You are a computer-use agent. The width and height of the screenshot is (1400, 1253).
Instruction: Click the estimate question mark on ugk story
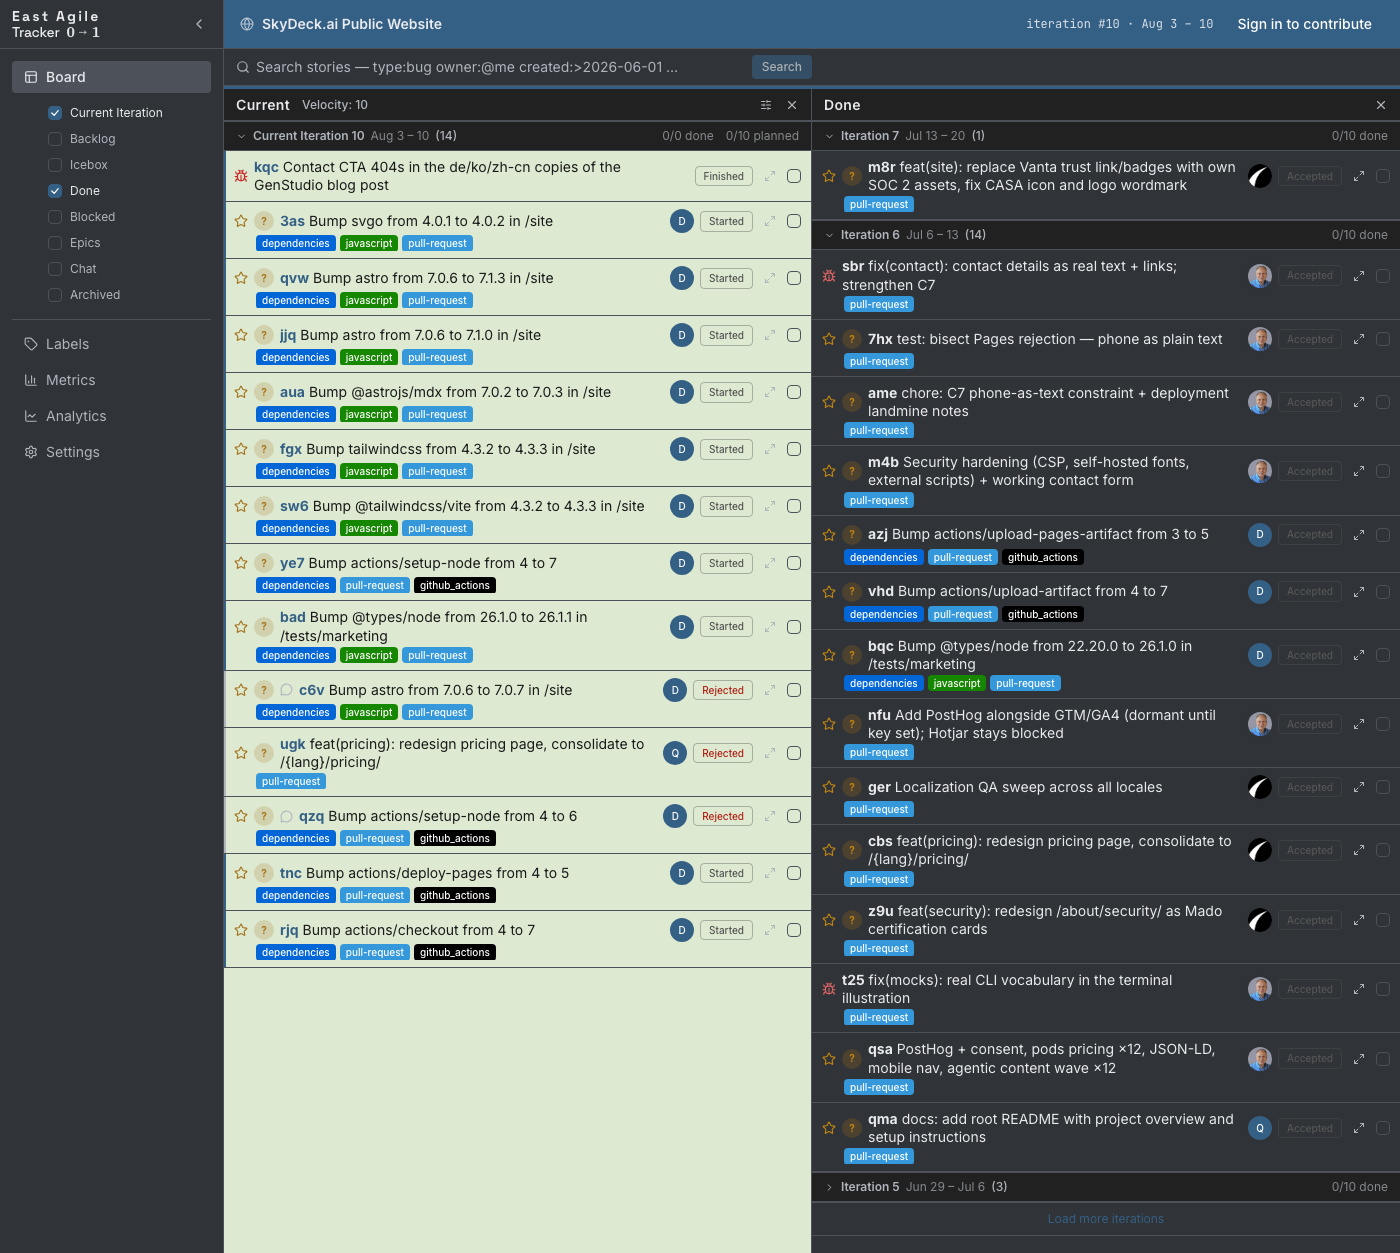(x=264, y=753)
